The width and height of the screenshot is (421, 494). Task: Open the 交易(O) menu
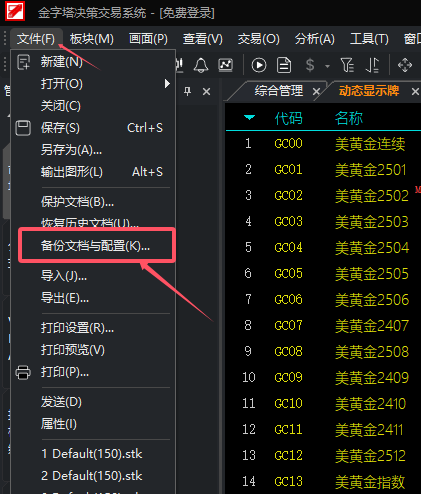tap(259, 39)
